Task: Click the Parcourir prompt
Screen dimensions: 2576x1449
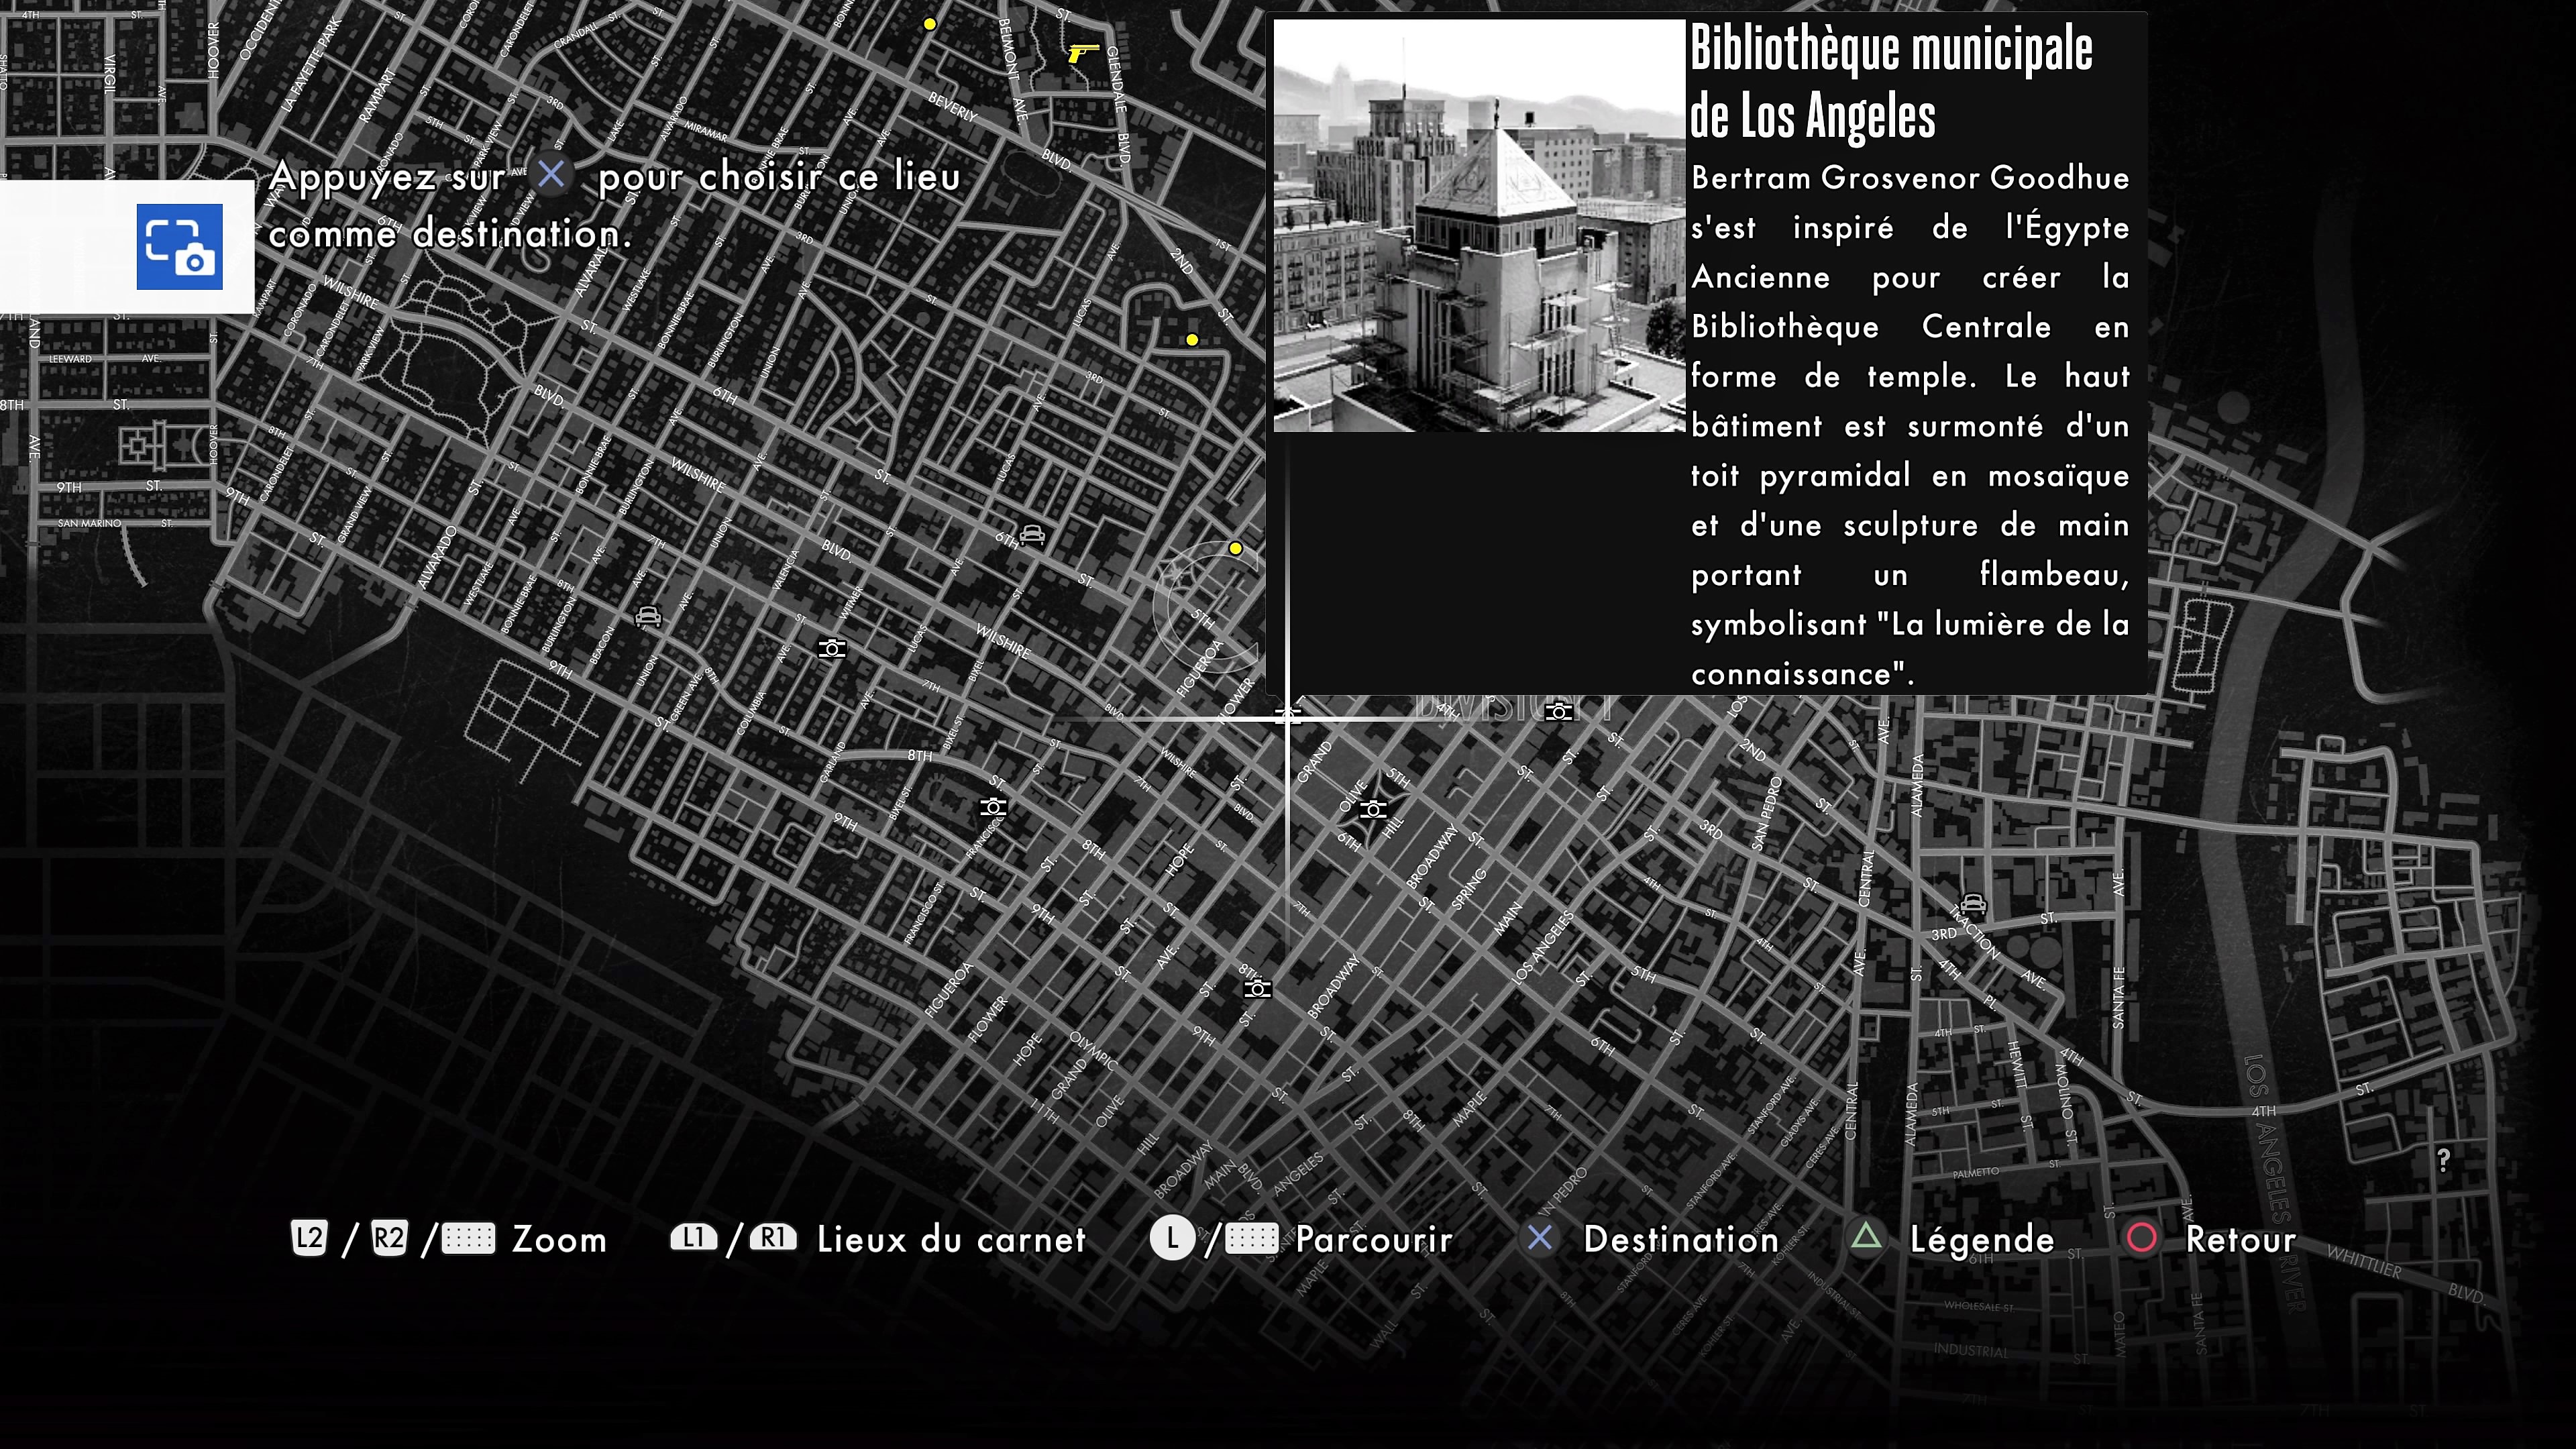Action: (1374, 1240)
